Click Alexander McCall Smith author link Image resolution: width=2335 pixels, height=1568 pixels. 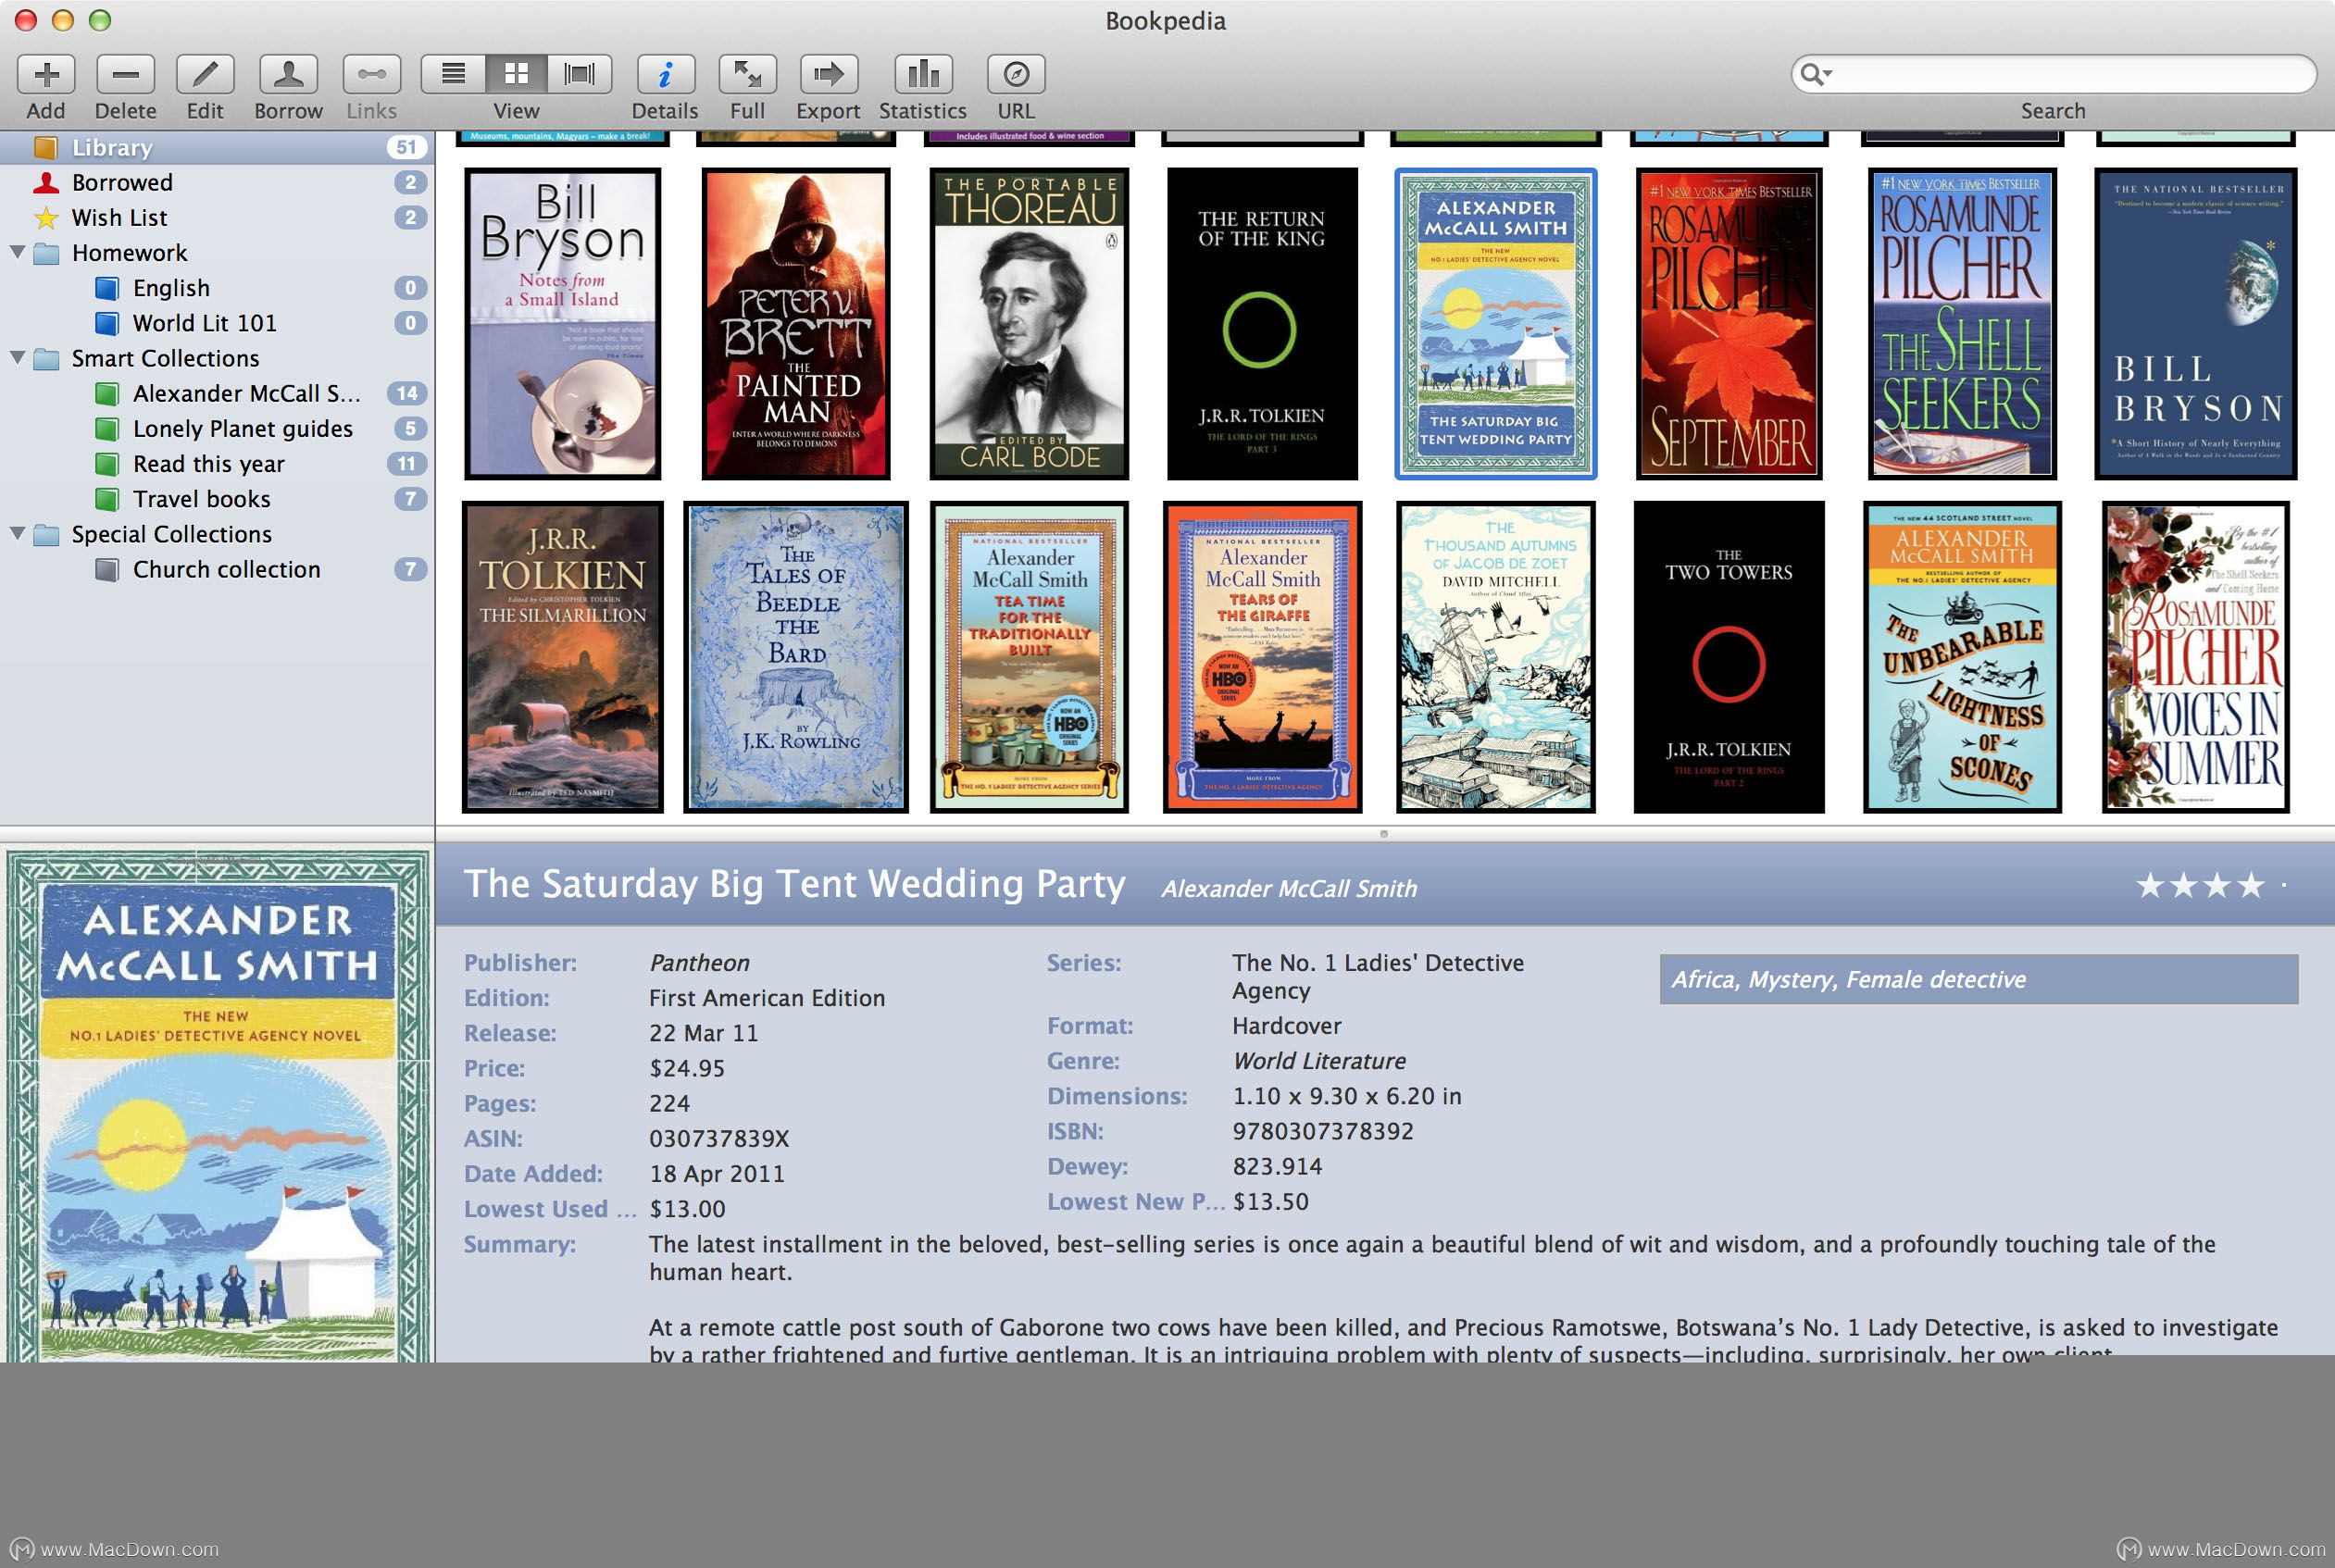[1289, 889]
